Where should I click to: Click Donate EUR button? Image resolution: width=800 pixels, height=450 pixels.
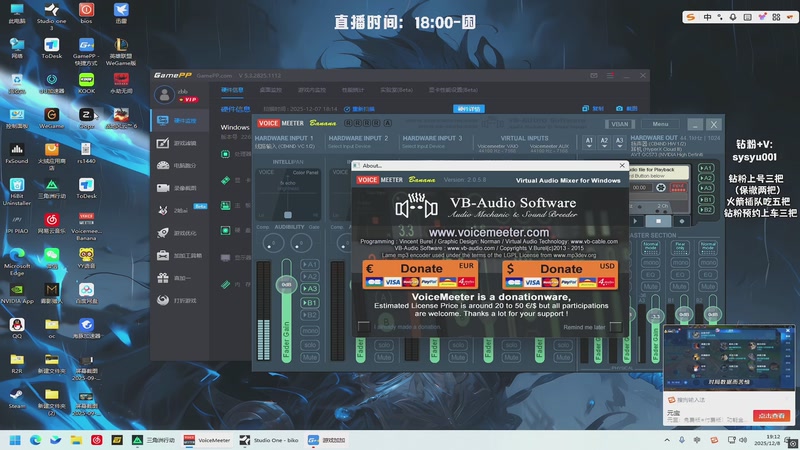pos(420,274)
